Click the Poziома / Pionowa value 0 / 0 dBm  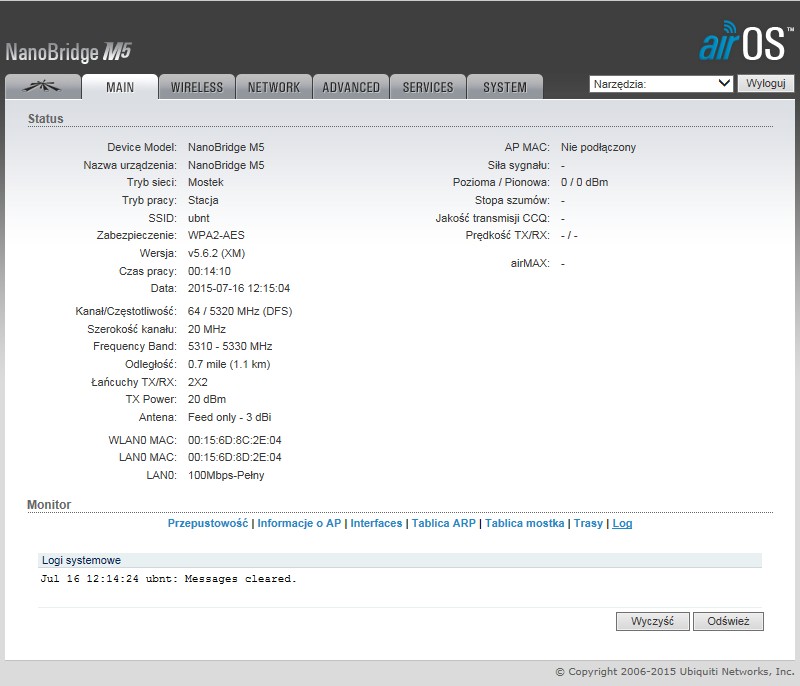(584, 183)
